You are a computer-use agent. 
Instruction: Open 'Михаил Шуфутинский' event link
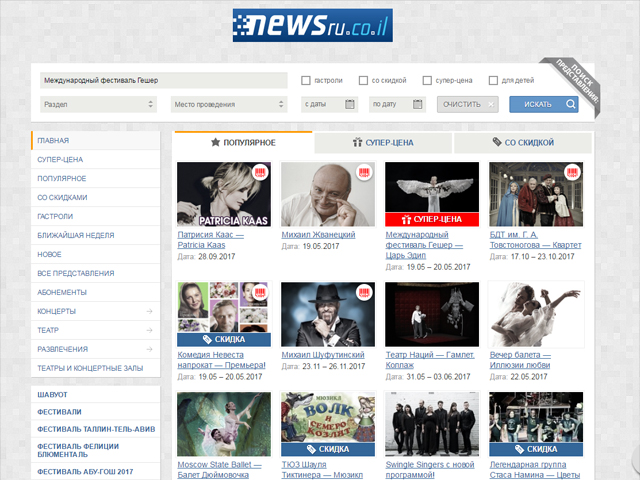click(x=323, y=355)
